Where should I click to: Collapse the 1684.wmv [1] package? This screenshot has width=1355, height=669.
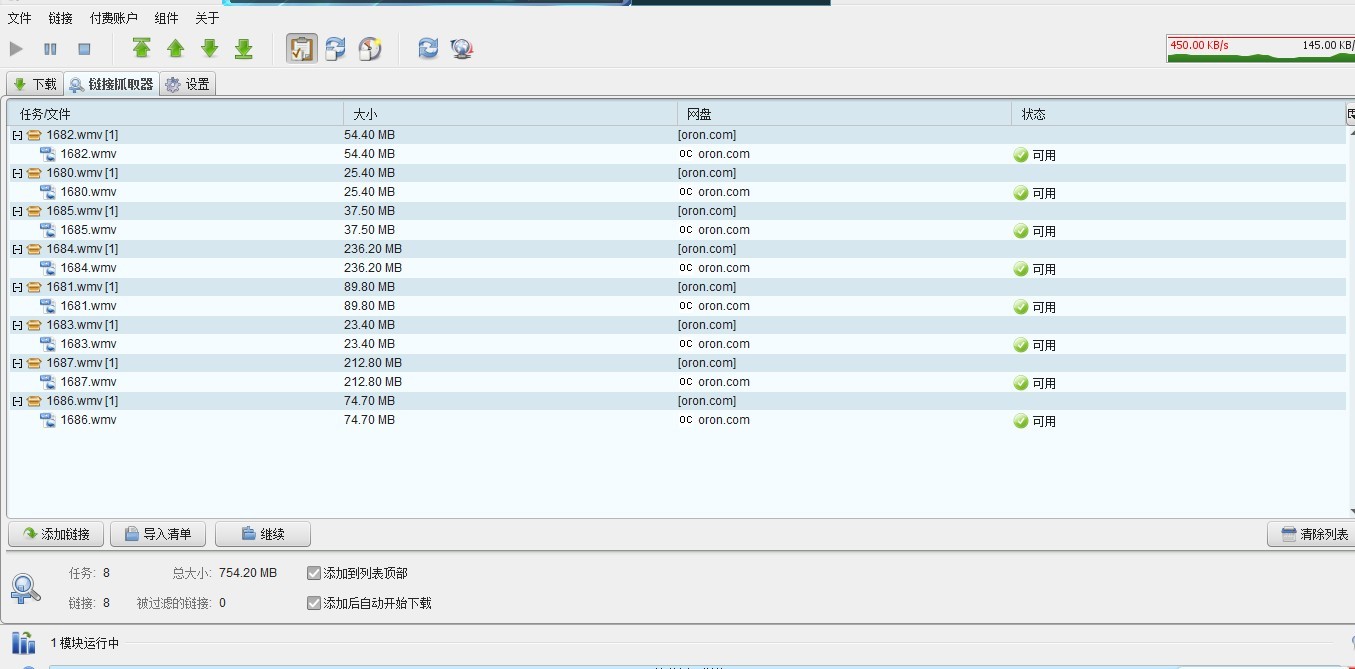(x=17, y=249)
